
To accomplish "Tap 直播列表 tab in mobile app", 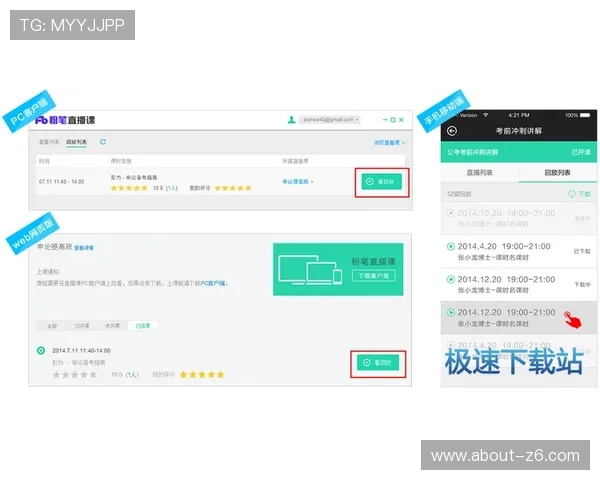I will 479,173.
